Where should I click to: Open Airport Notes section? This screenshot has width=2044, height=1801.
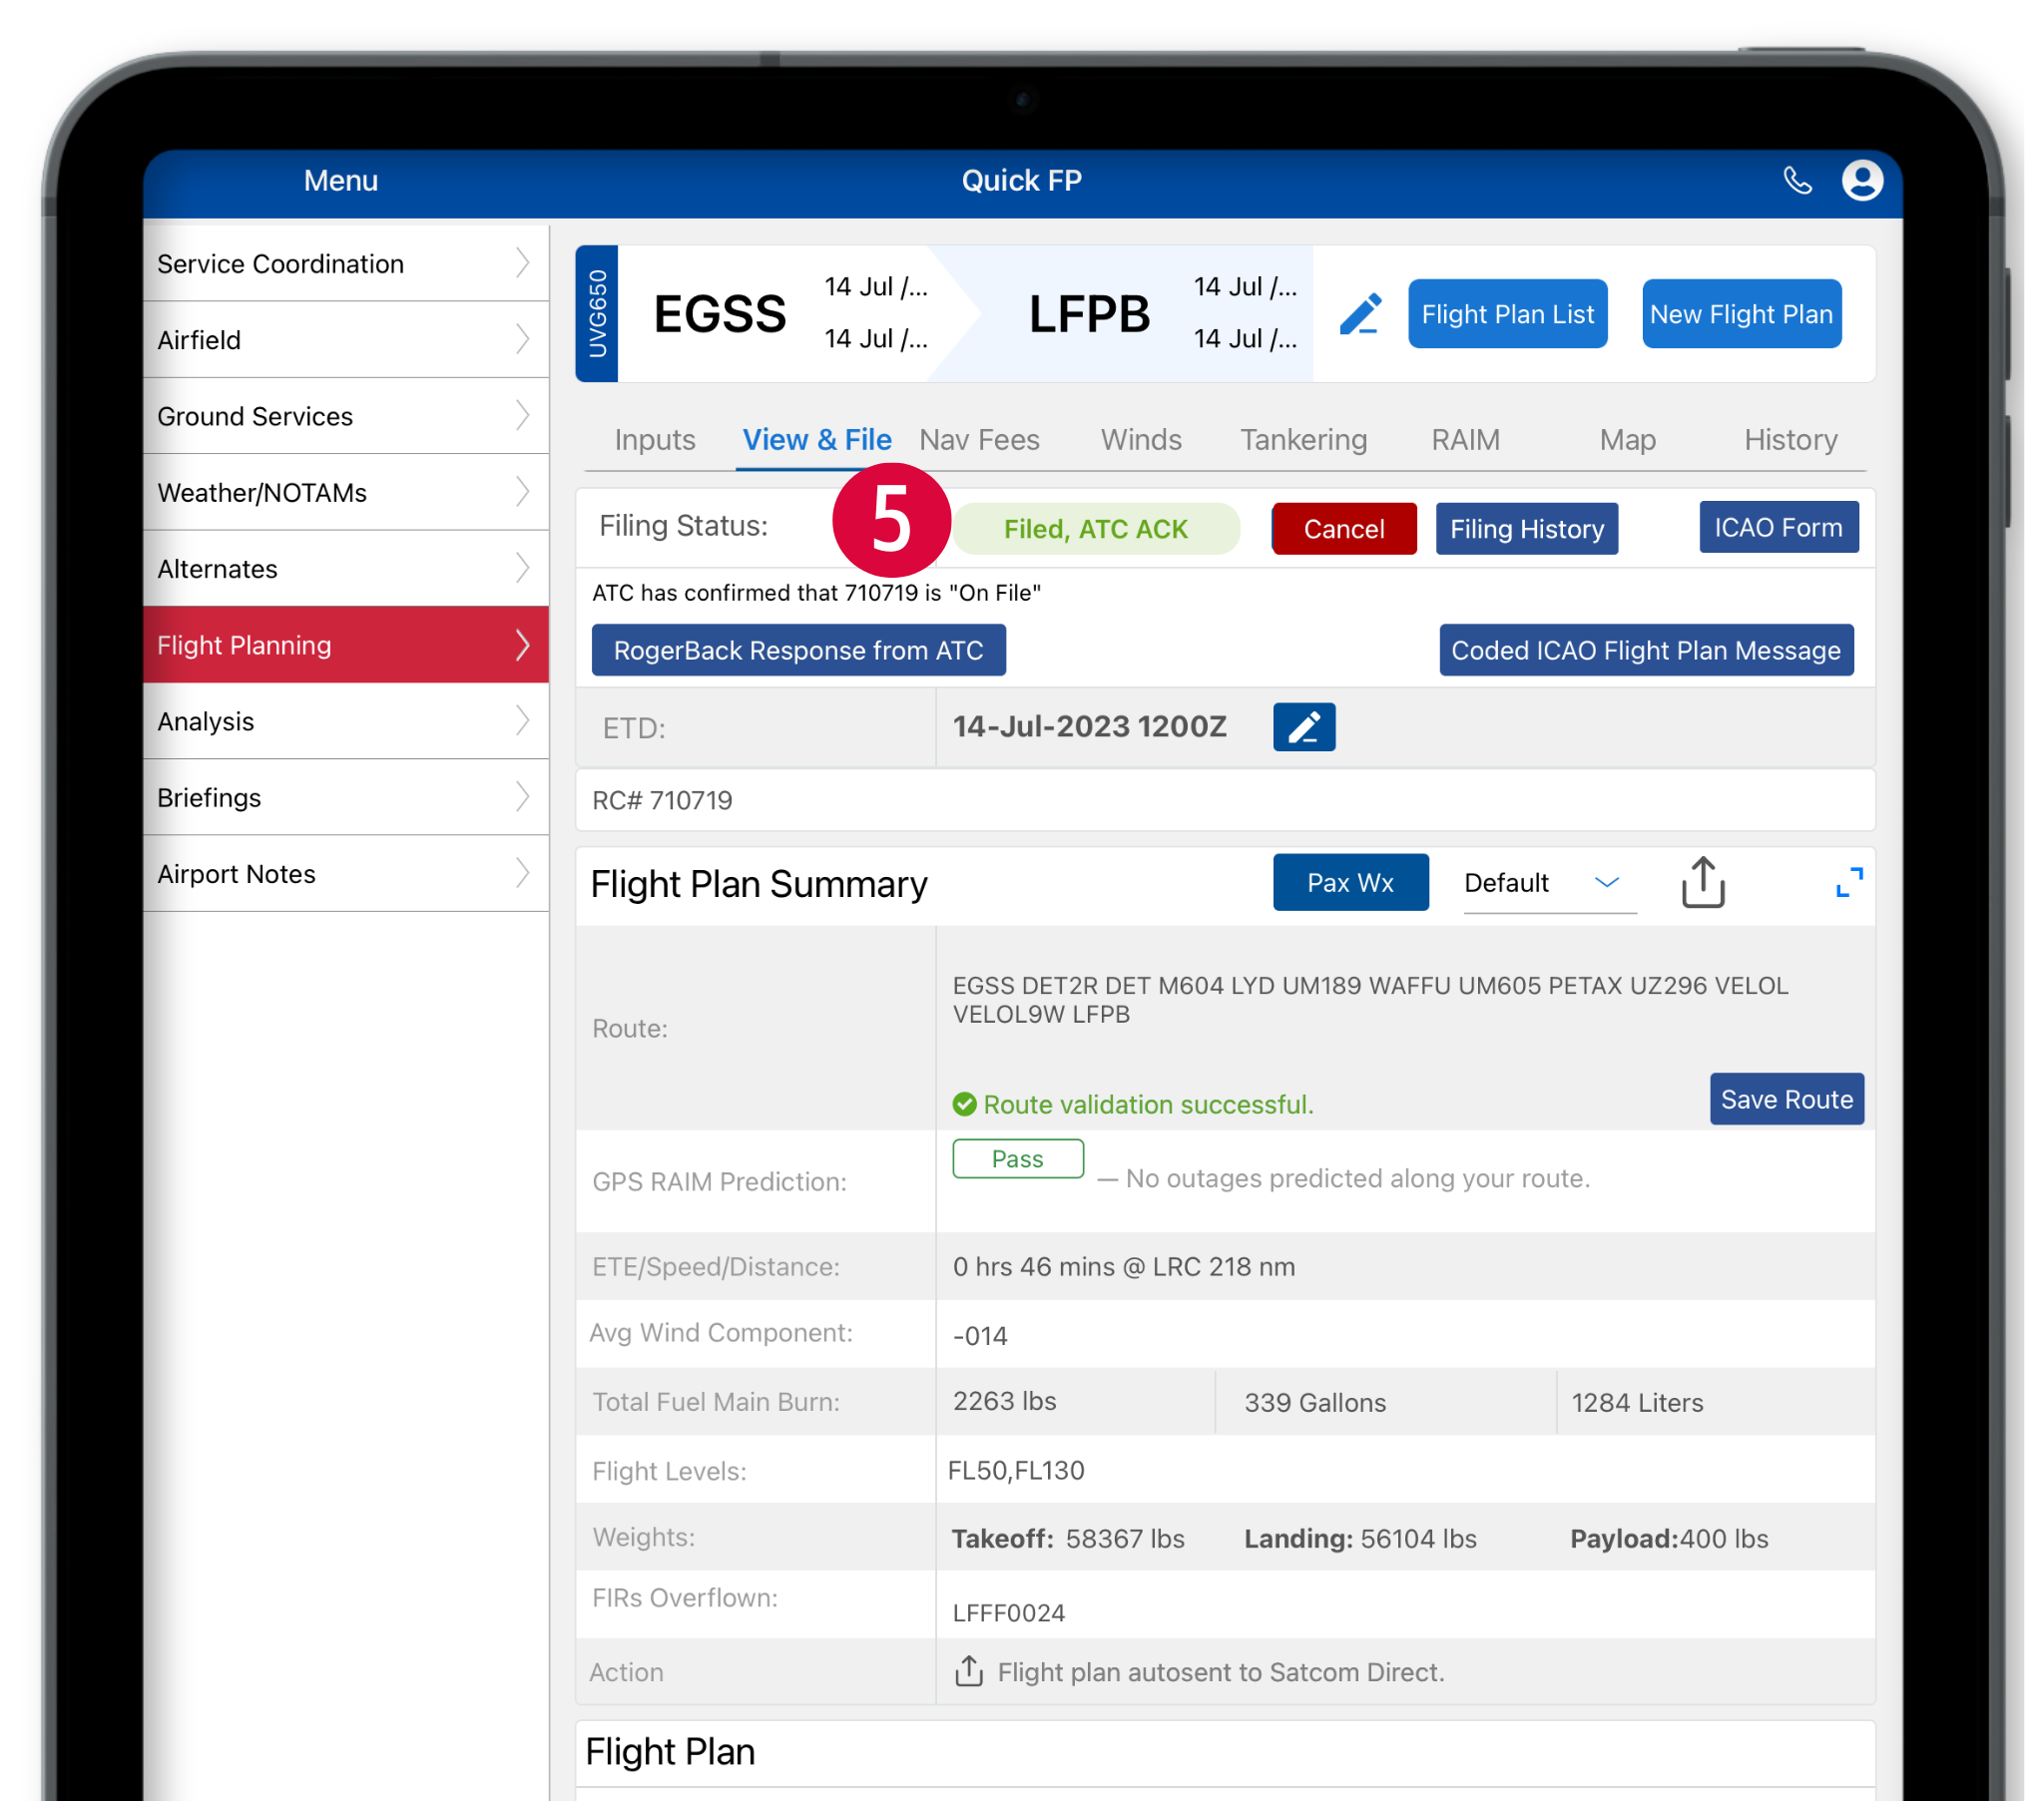coord(345,874)
